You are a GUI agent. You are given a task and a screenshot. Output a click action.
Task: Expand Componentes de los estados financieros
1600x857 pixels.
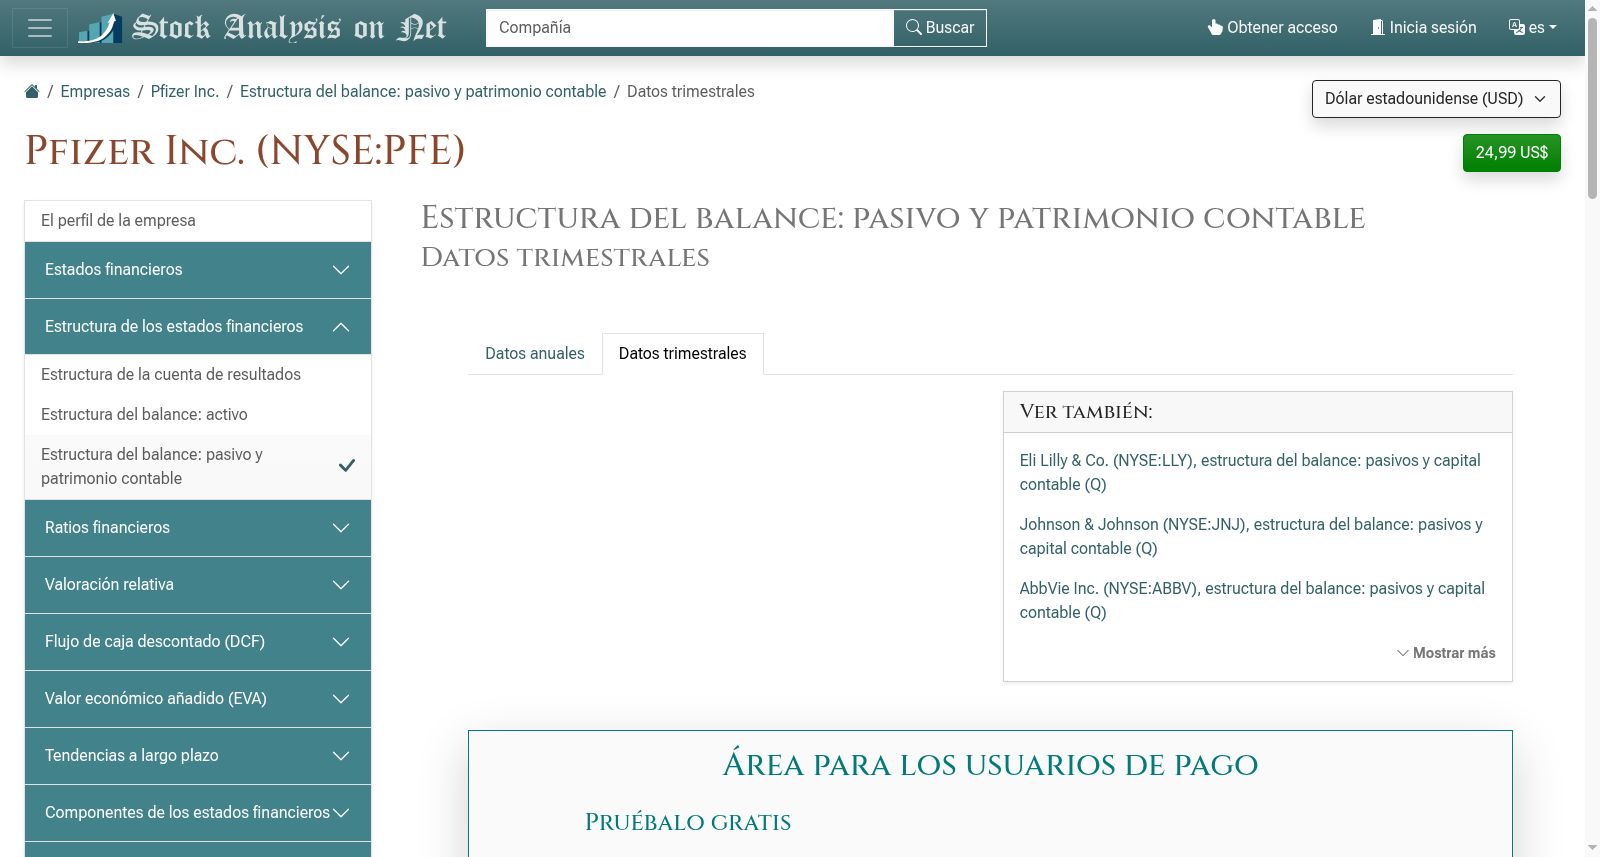pos(198,813)
